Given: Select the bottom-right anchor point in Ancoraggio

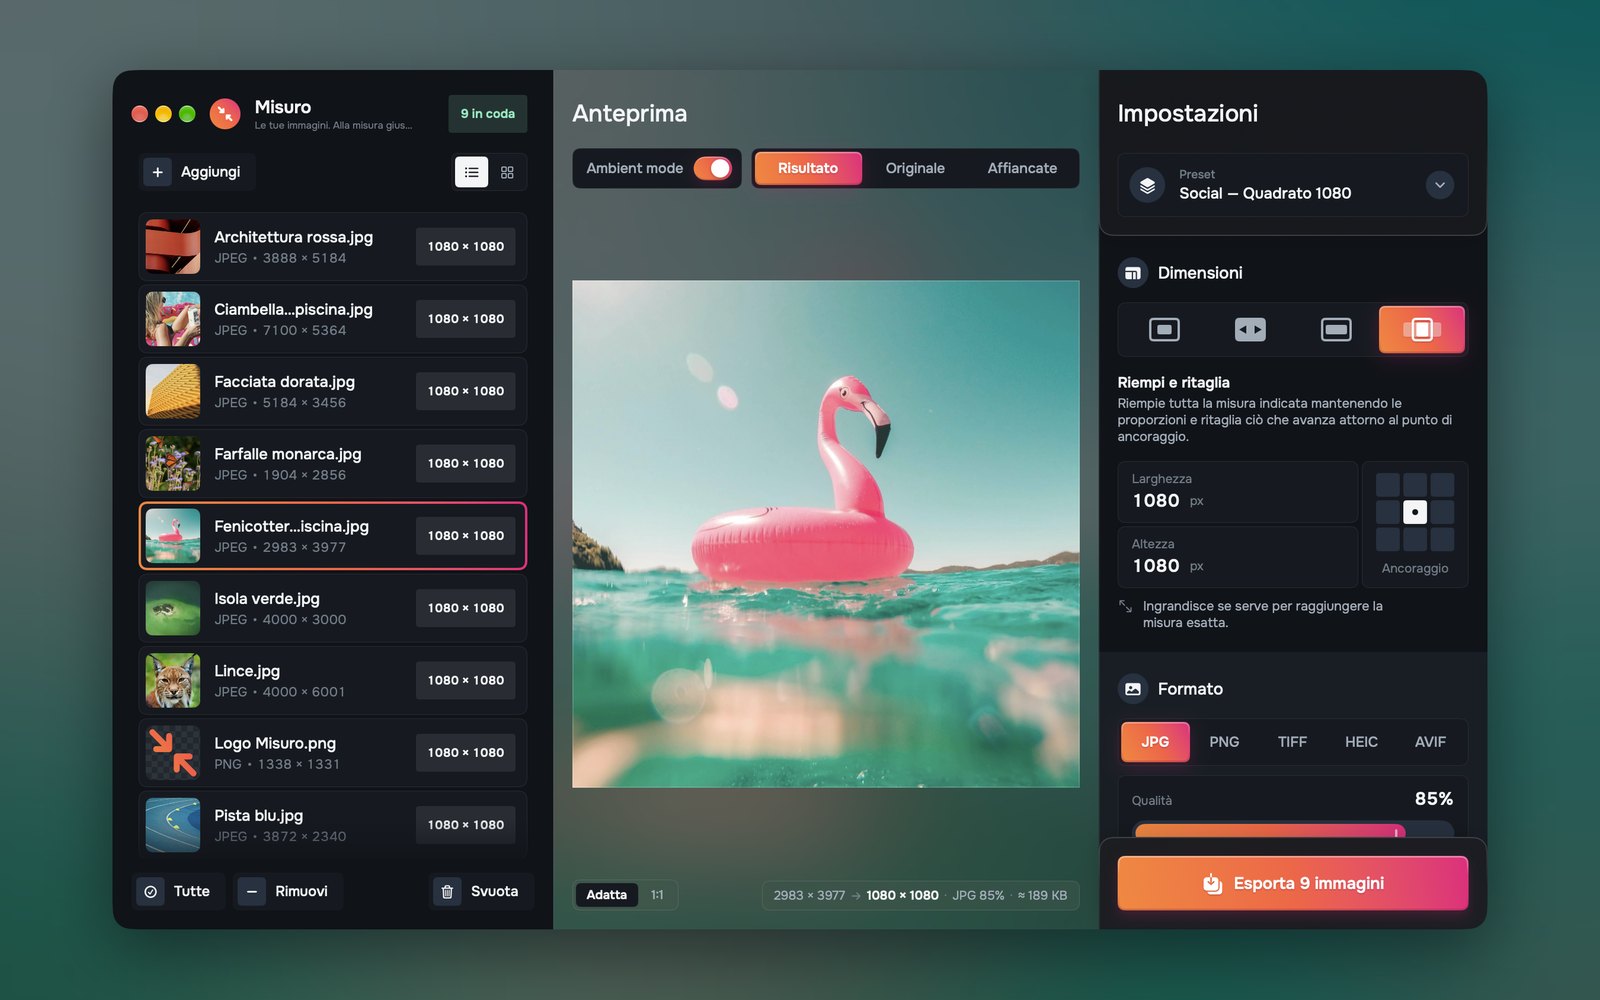Looking at the screenshot, I should coord(1442,539).
